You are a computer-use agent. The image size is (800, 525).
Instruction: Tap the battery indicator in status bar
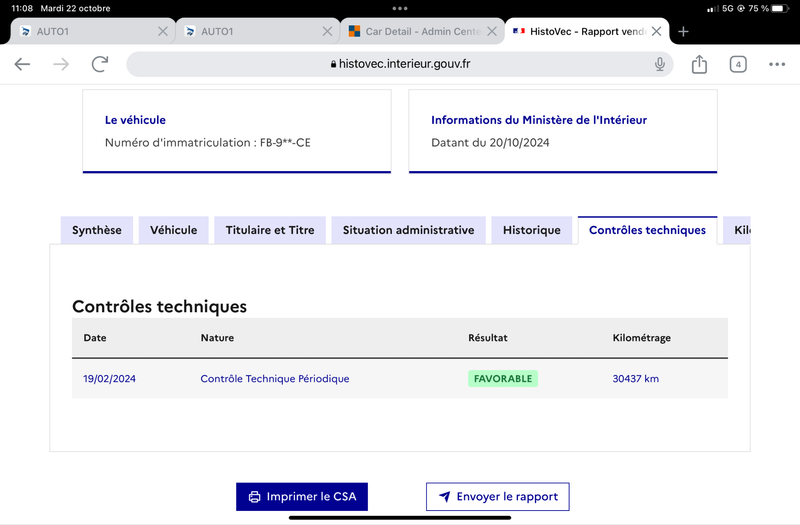point(780,9)
